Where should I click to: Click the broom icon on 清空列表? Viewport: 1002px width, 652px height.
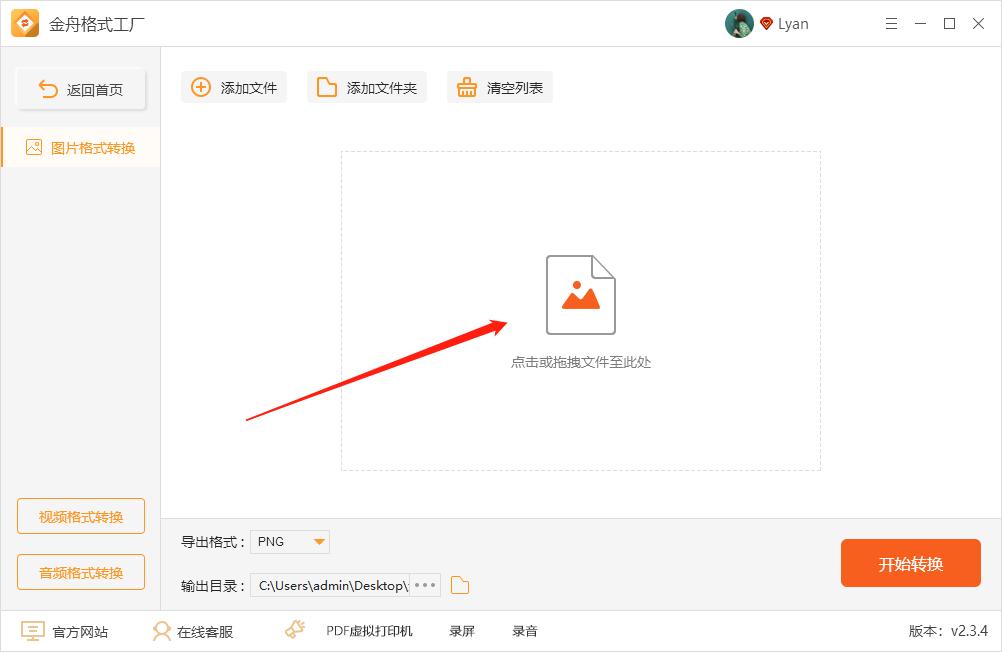click(466, 87)
